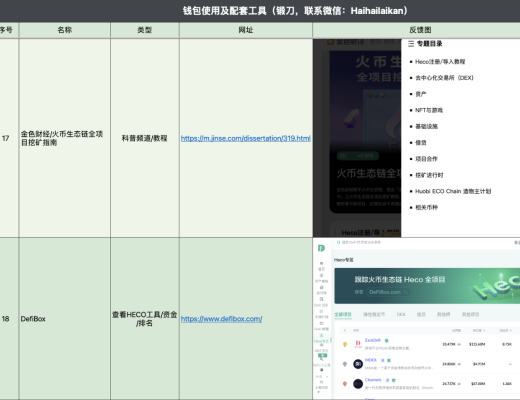Click 相关币种 in the topic list
Viewport: 520px width, 400px height.
[x=426, y=207]
